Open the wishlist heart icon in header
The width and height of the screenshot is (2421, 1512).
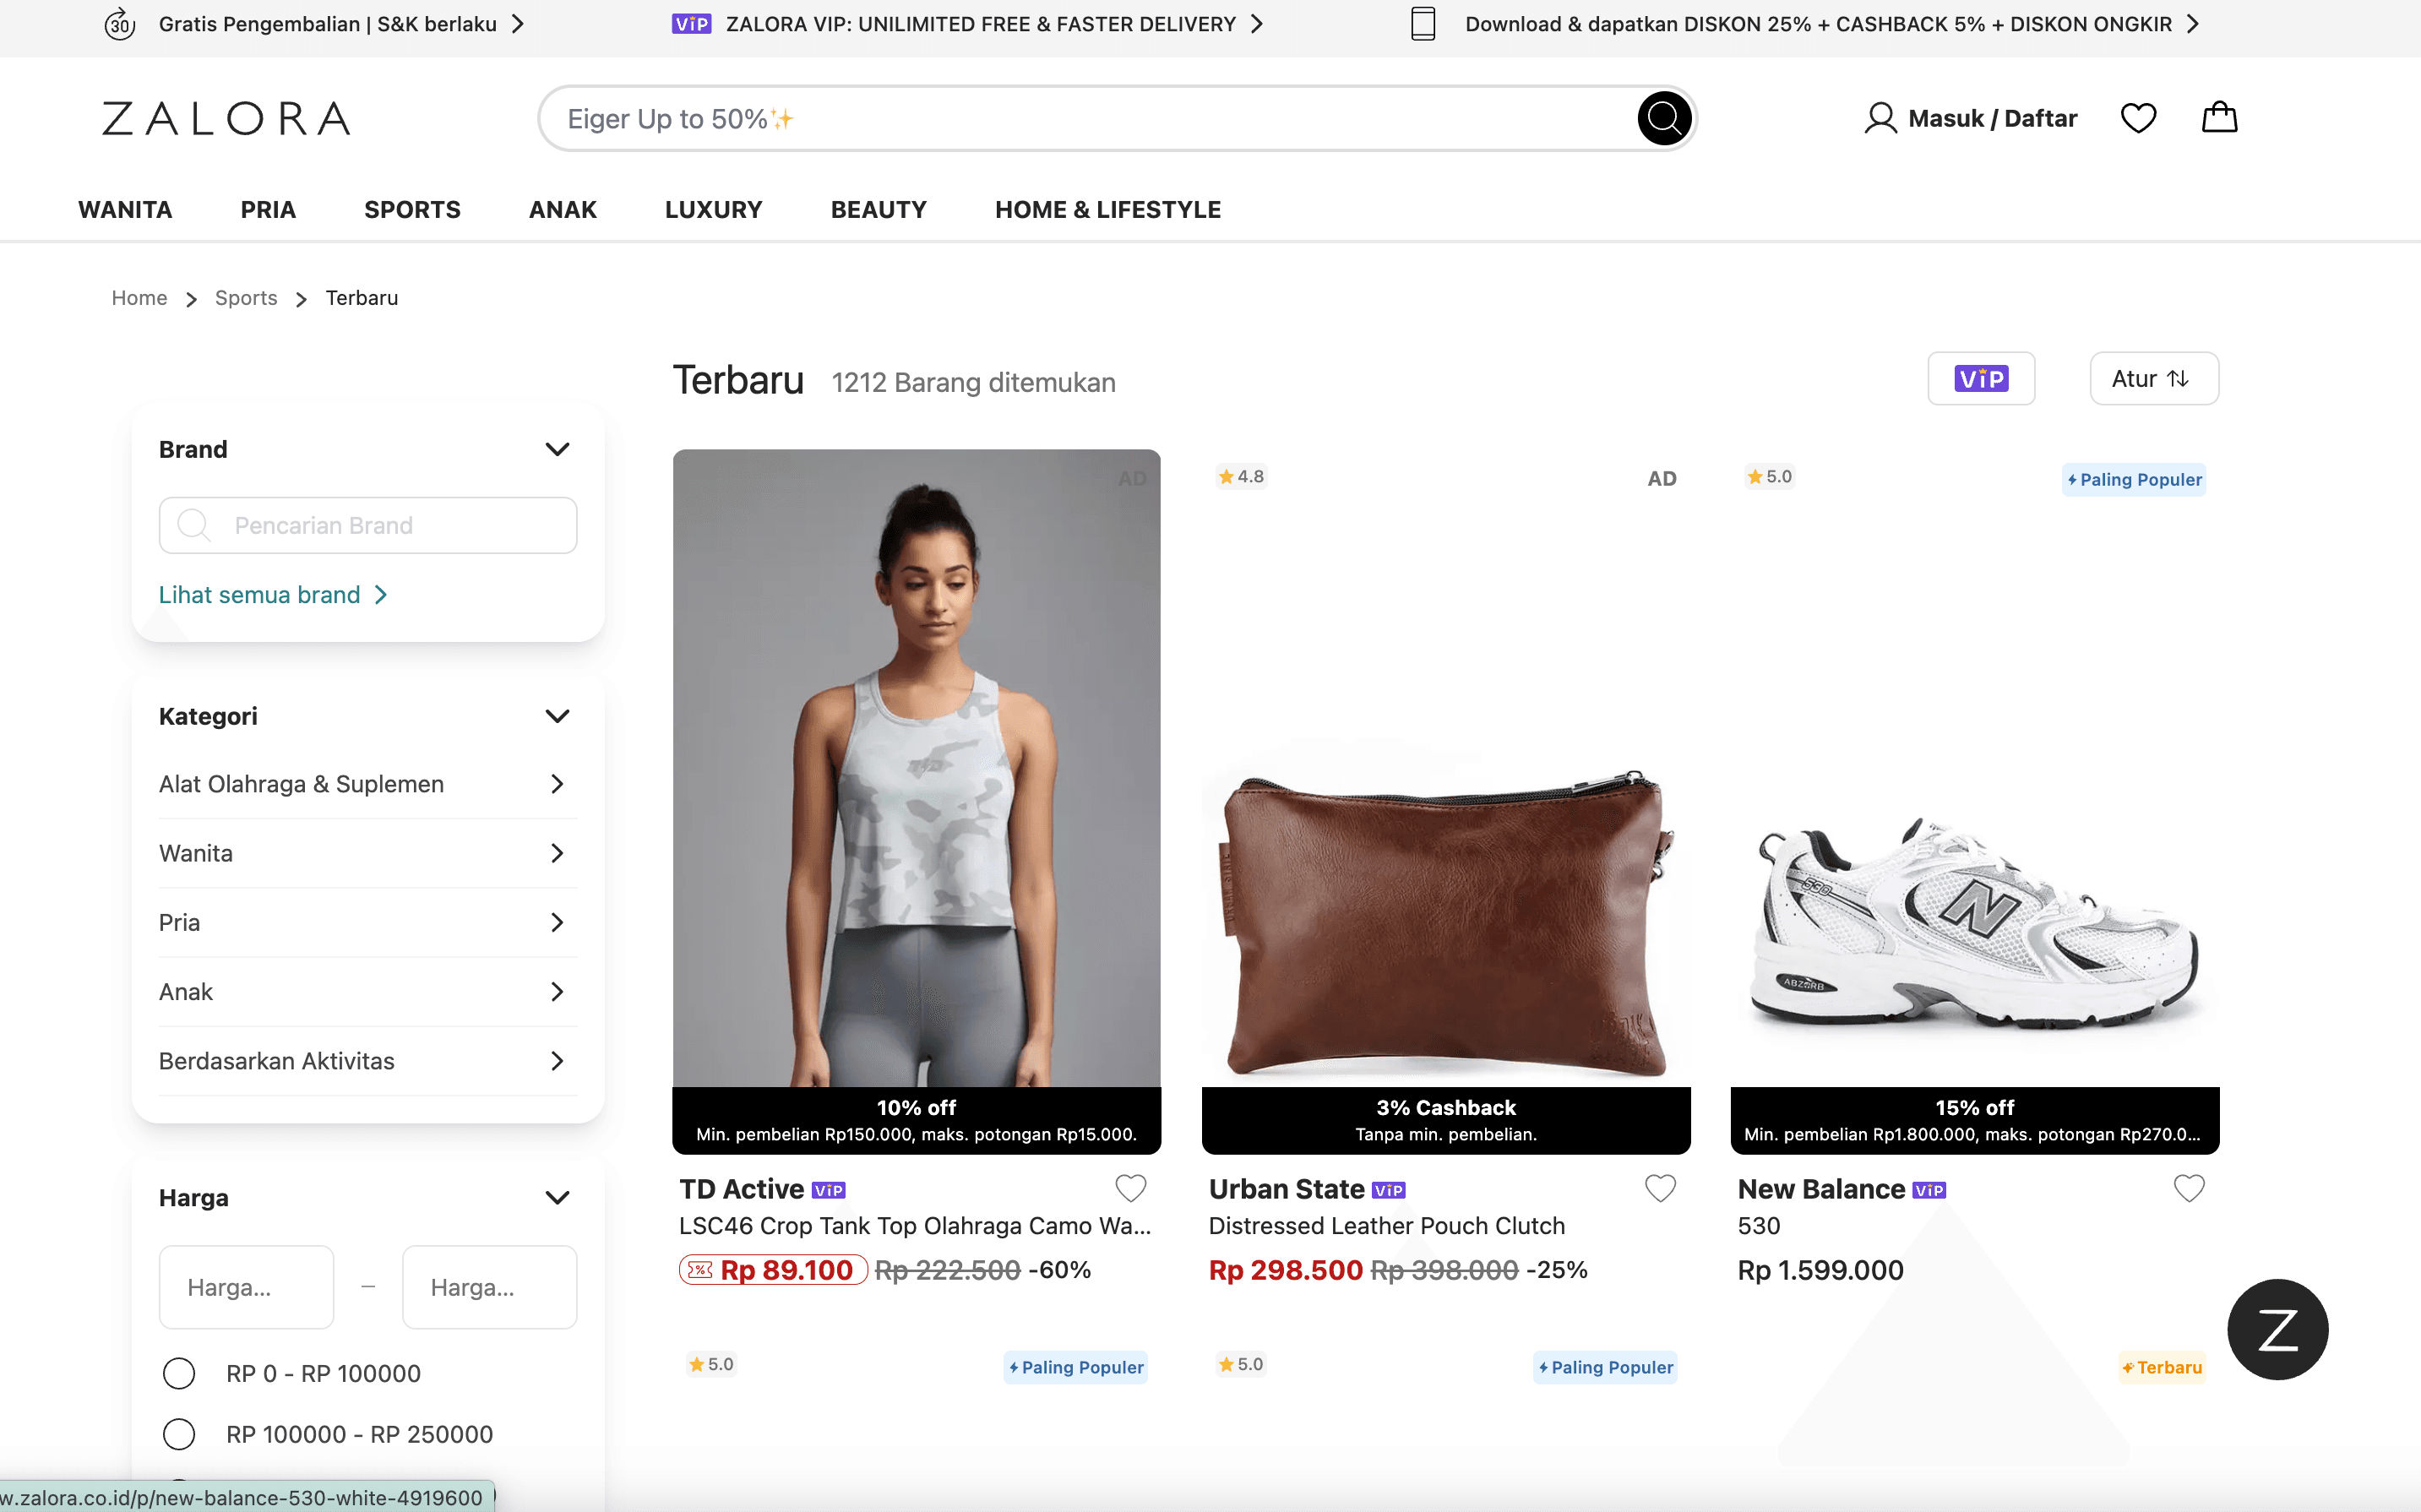click(x=2138, y=118)
